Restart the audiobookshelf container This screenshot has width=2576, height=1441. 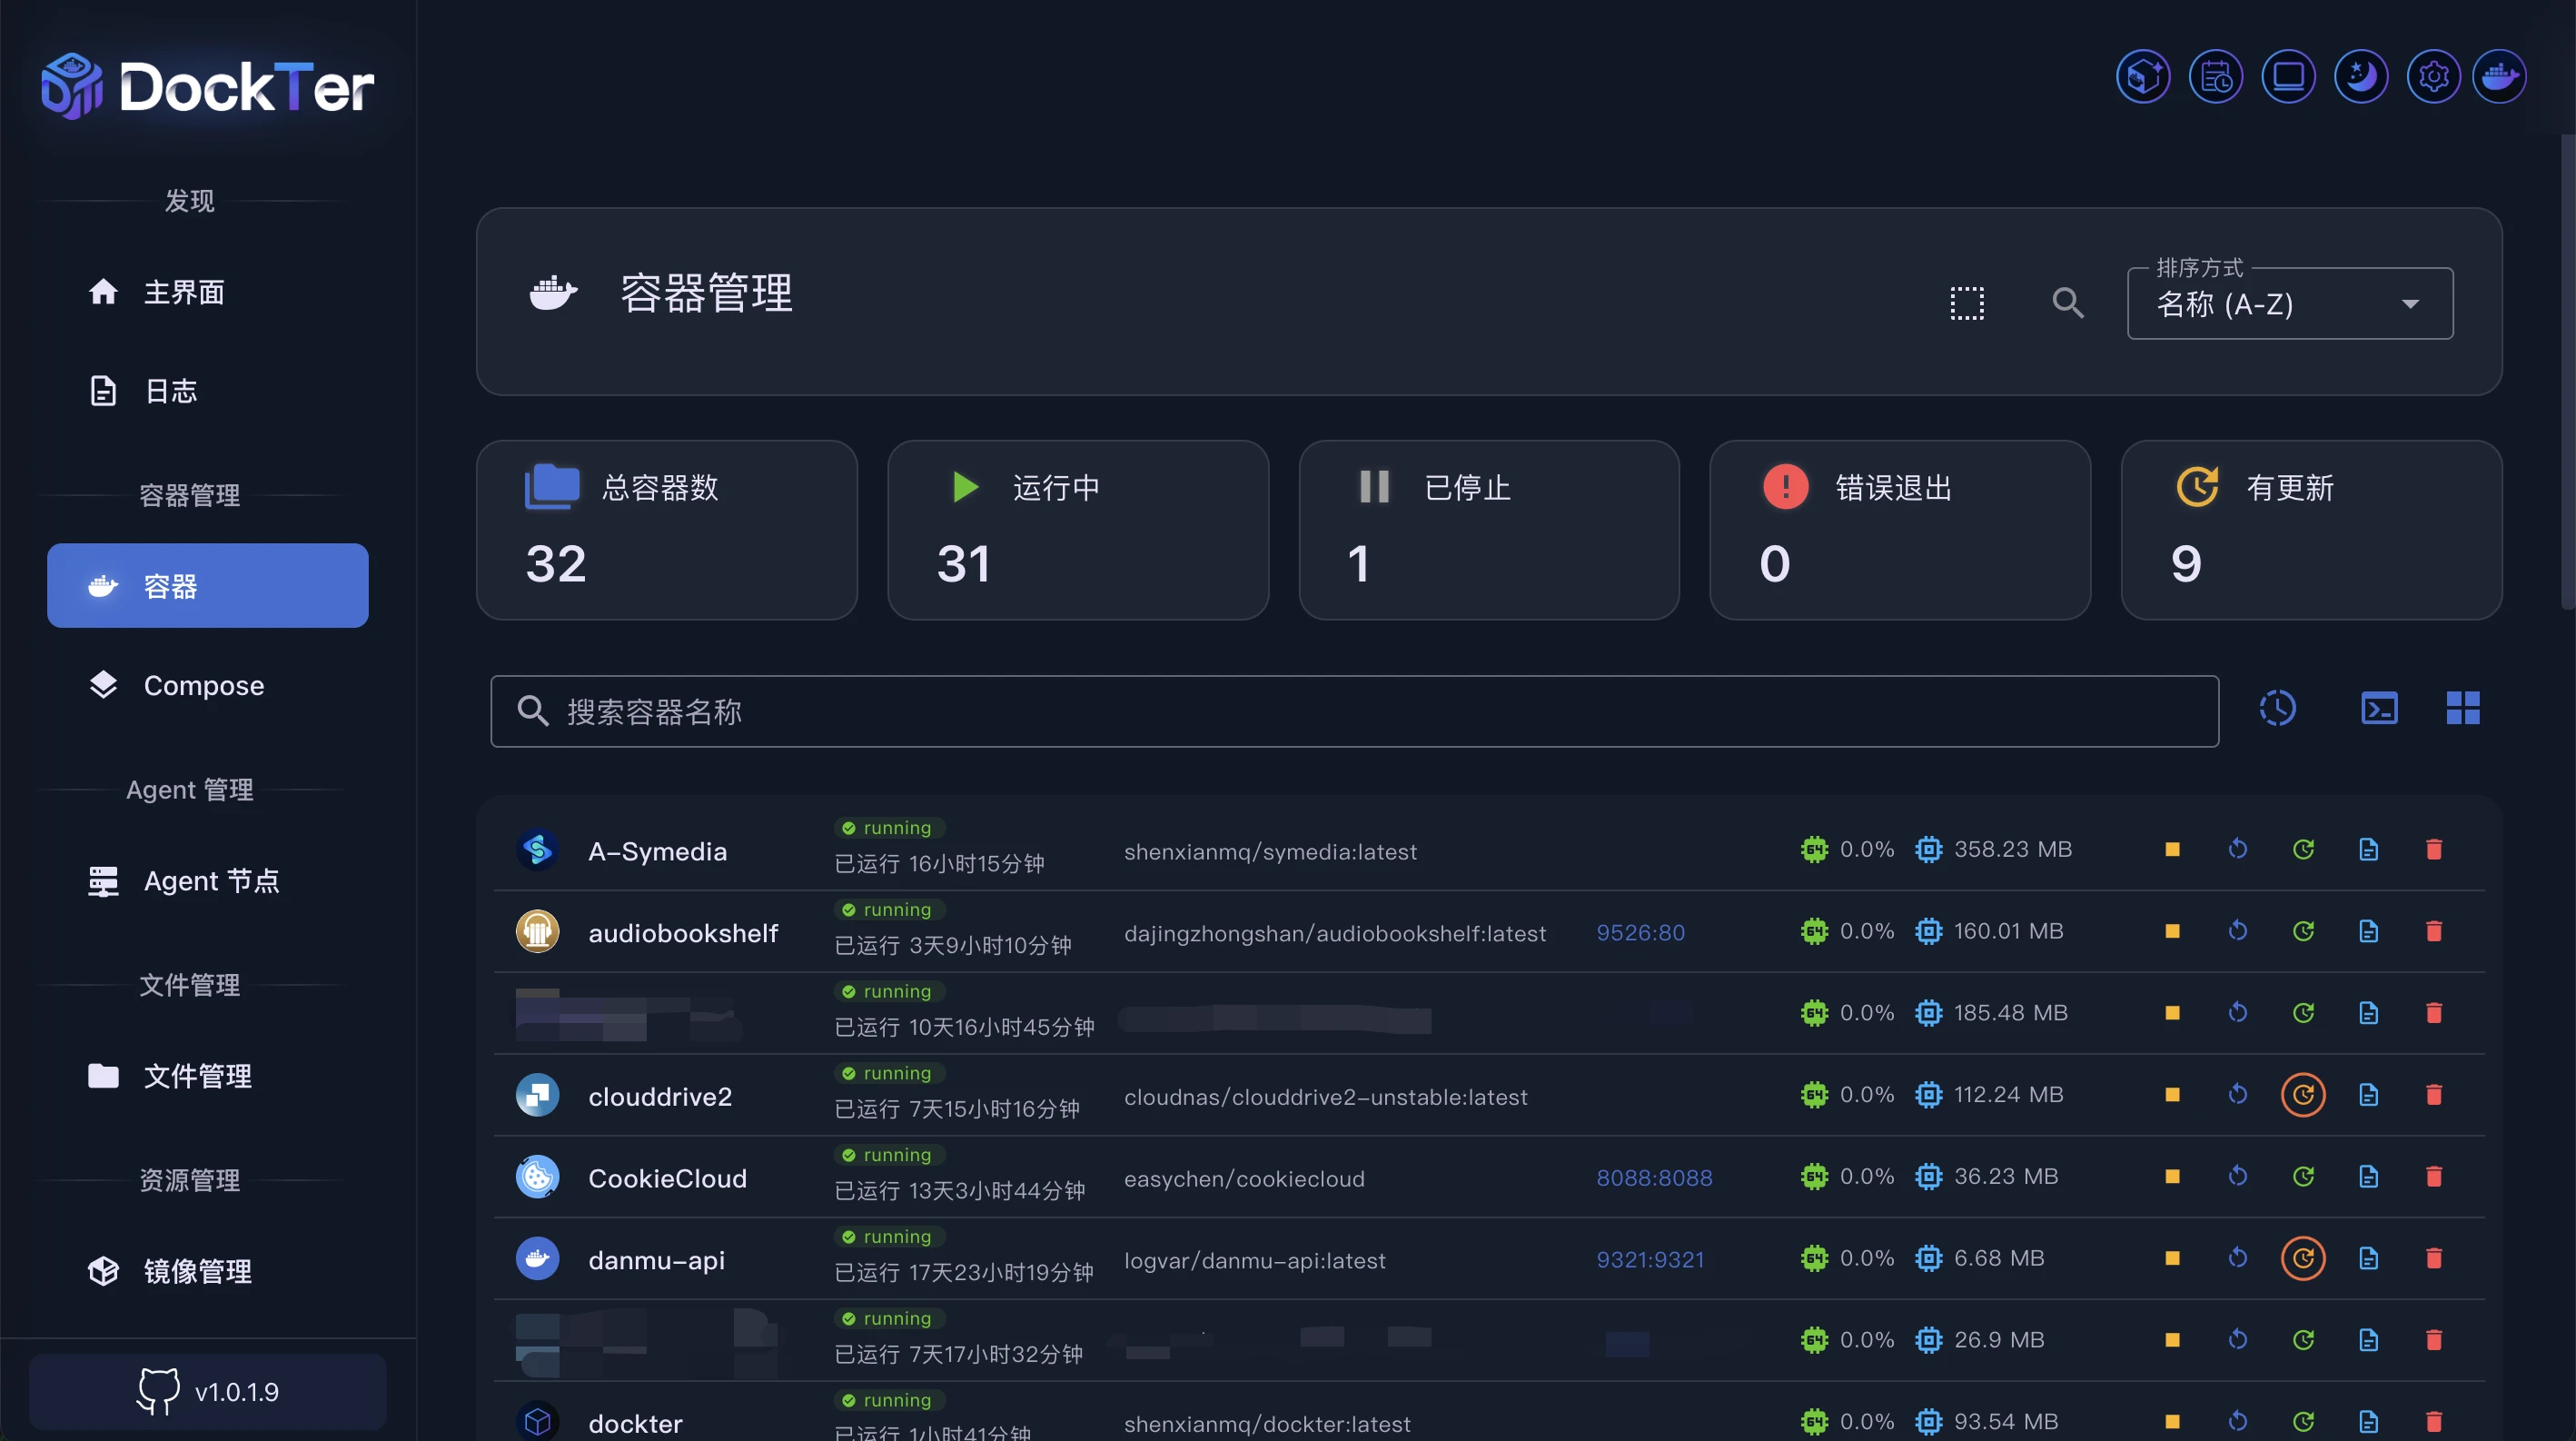[x=2238, y=932]
